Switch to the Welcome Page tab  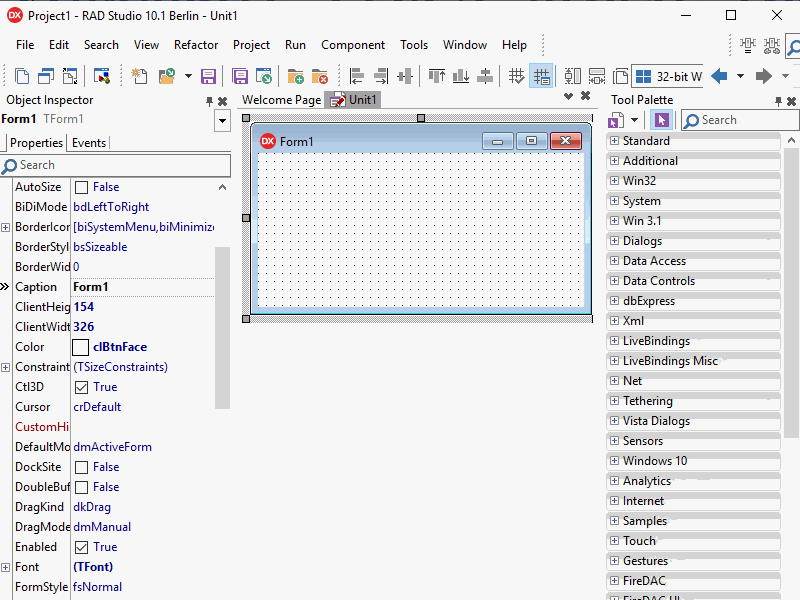tap(281, 100)
